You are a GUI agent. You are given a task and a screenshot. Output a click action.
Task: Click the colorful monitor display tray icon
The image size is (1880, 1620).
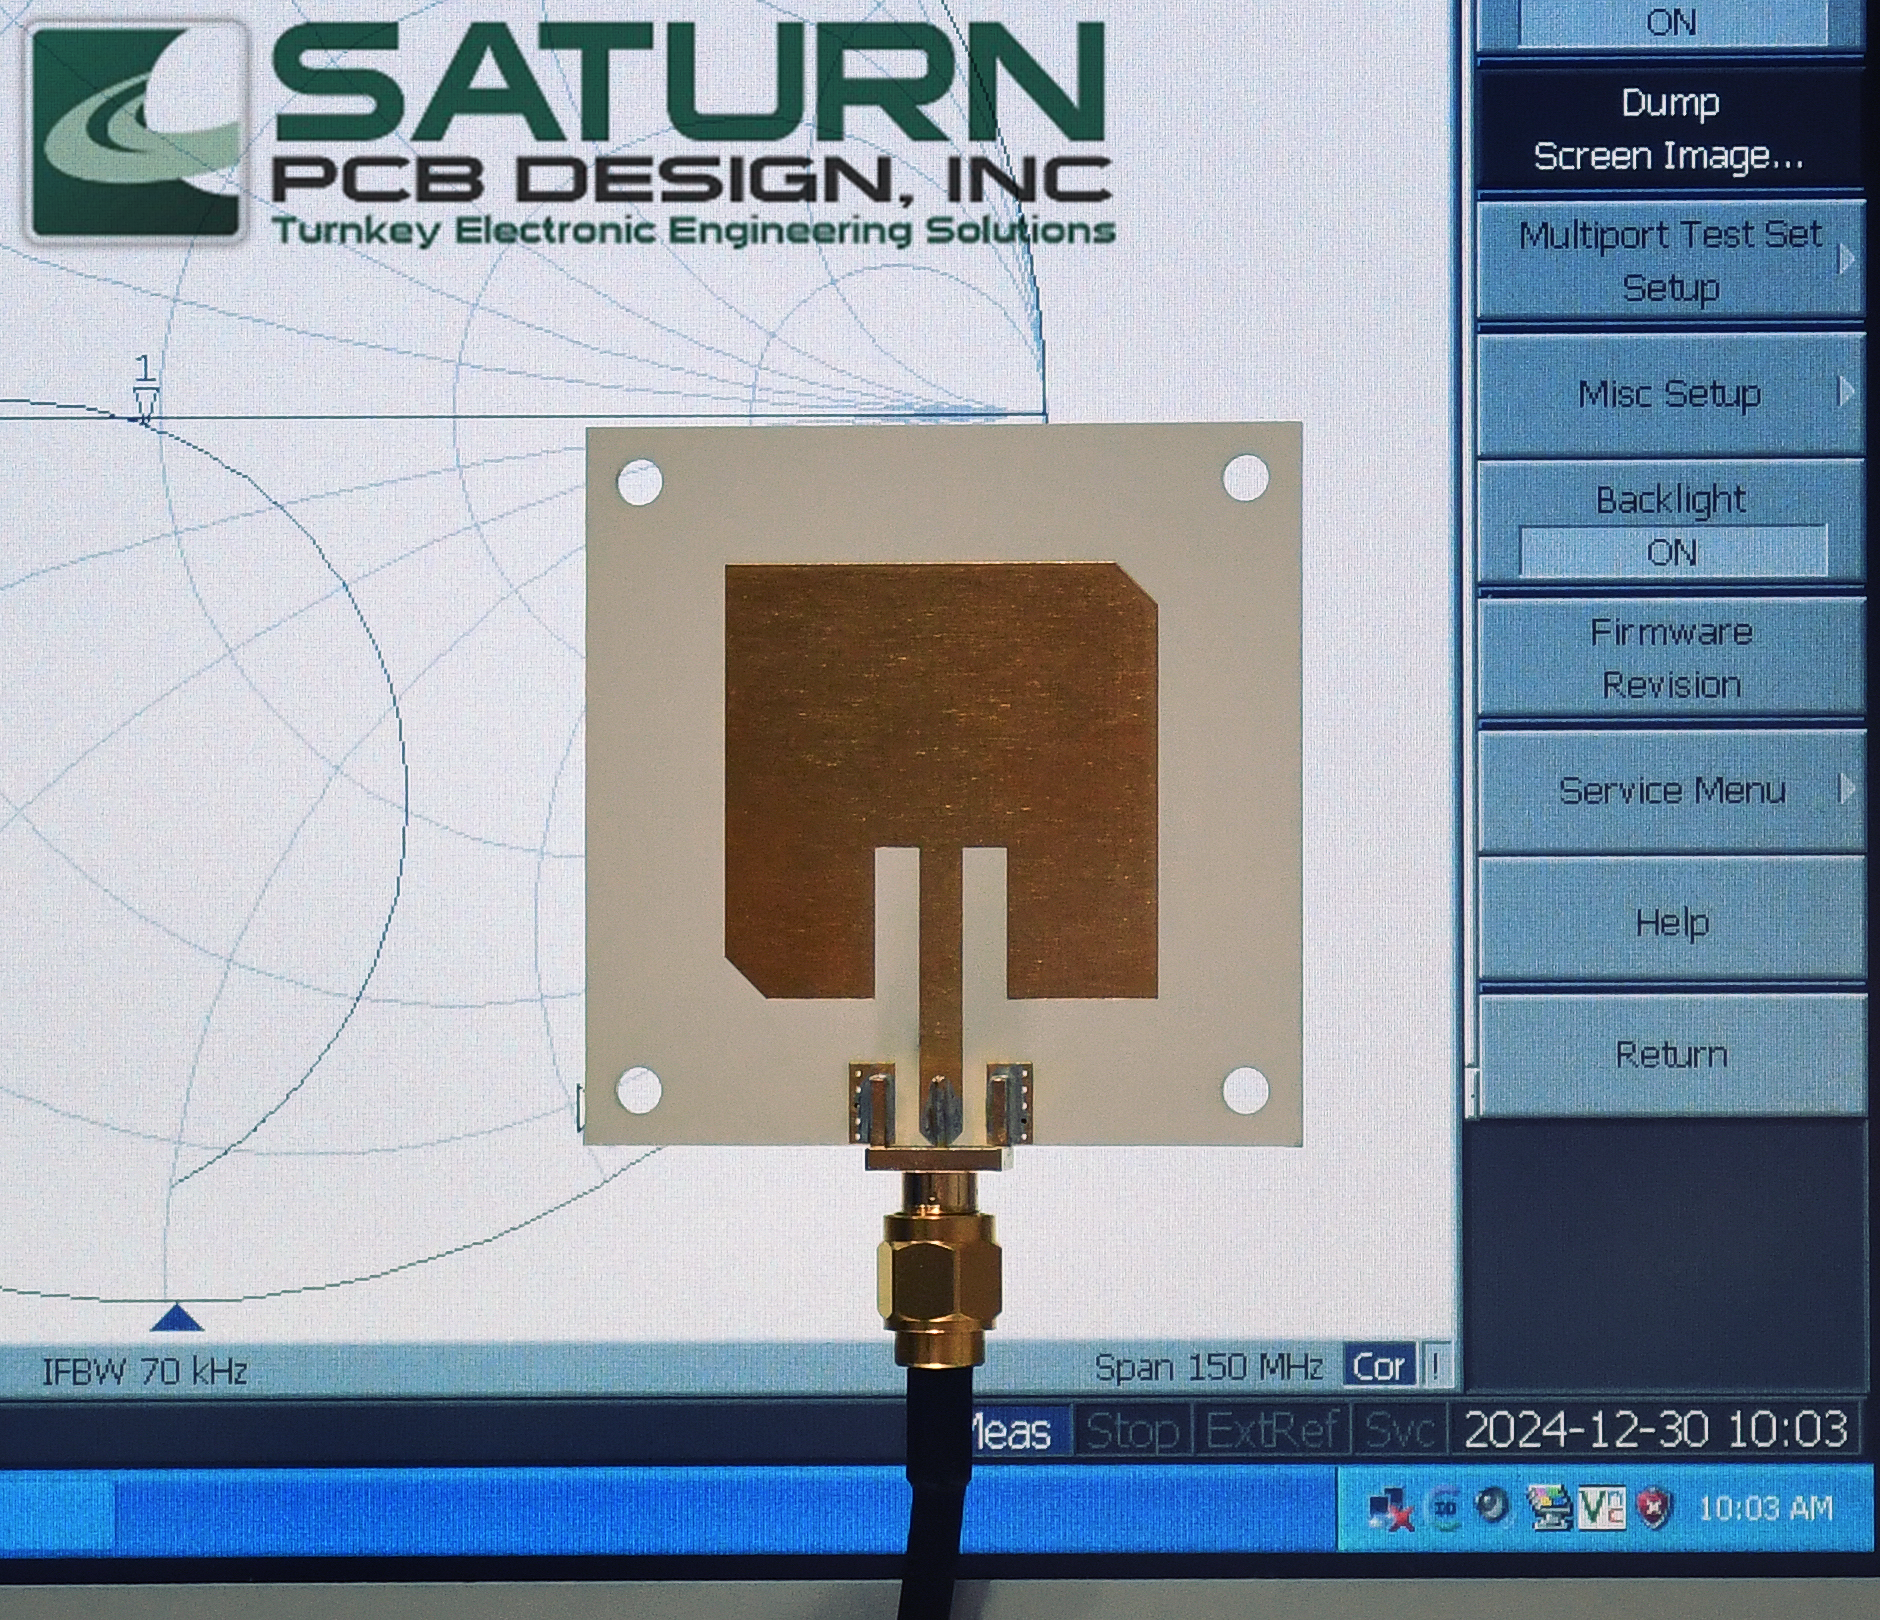1547,1508
